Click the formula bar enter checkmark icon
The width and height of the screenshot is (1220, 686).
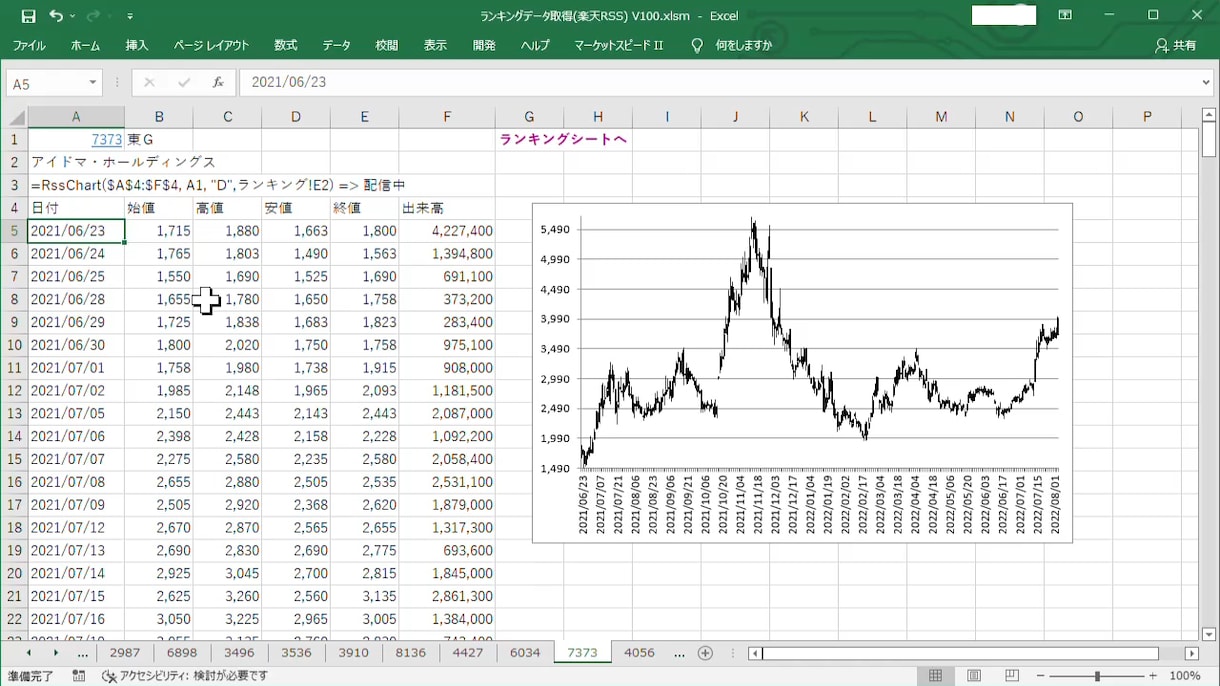[183, 82]
